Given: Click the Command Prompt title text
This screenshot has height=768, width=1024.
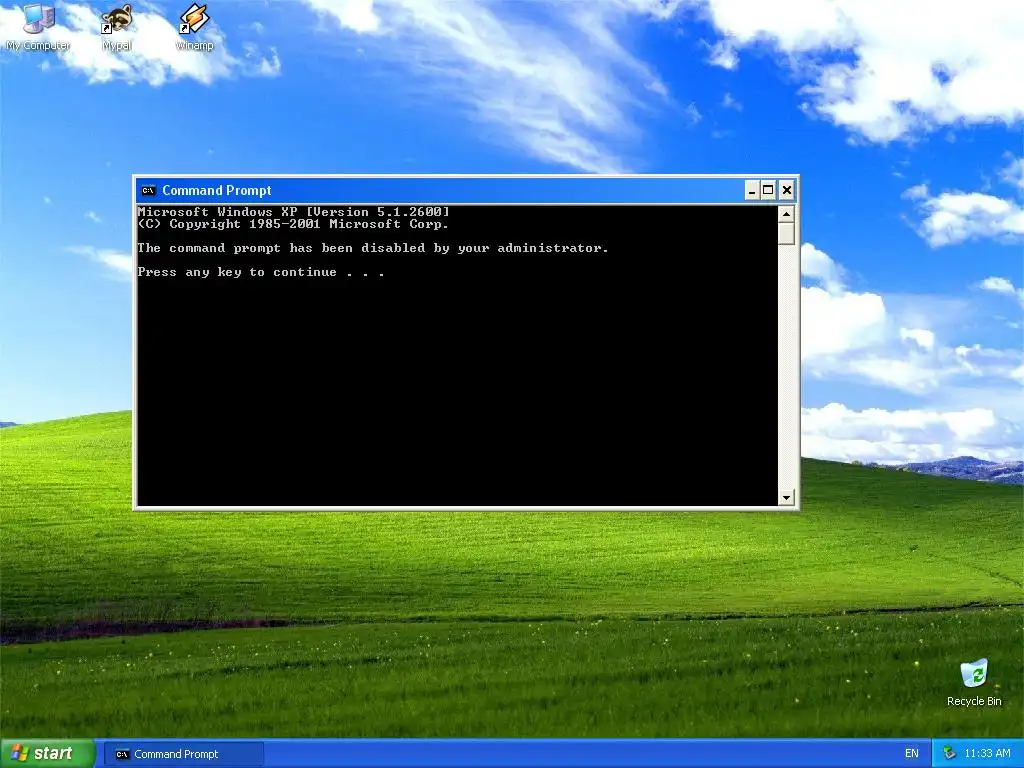Looking at the screenshot, I should 217,191.
